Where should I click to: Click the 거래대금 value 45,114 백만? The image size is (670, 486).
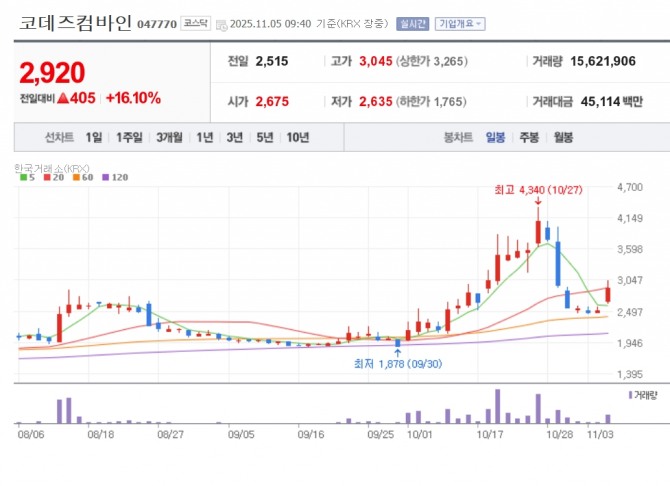(x=611, y=102)
